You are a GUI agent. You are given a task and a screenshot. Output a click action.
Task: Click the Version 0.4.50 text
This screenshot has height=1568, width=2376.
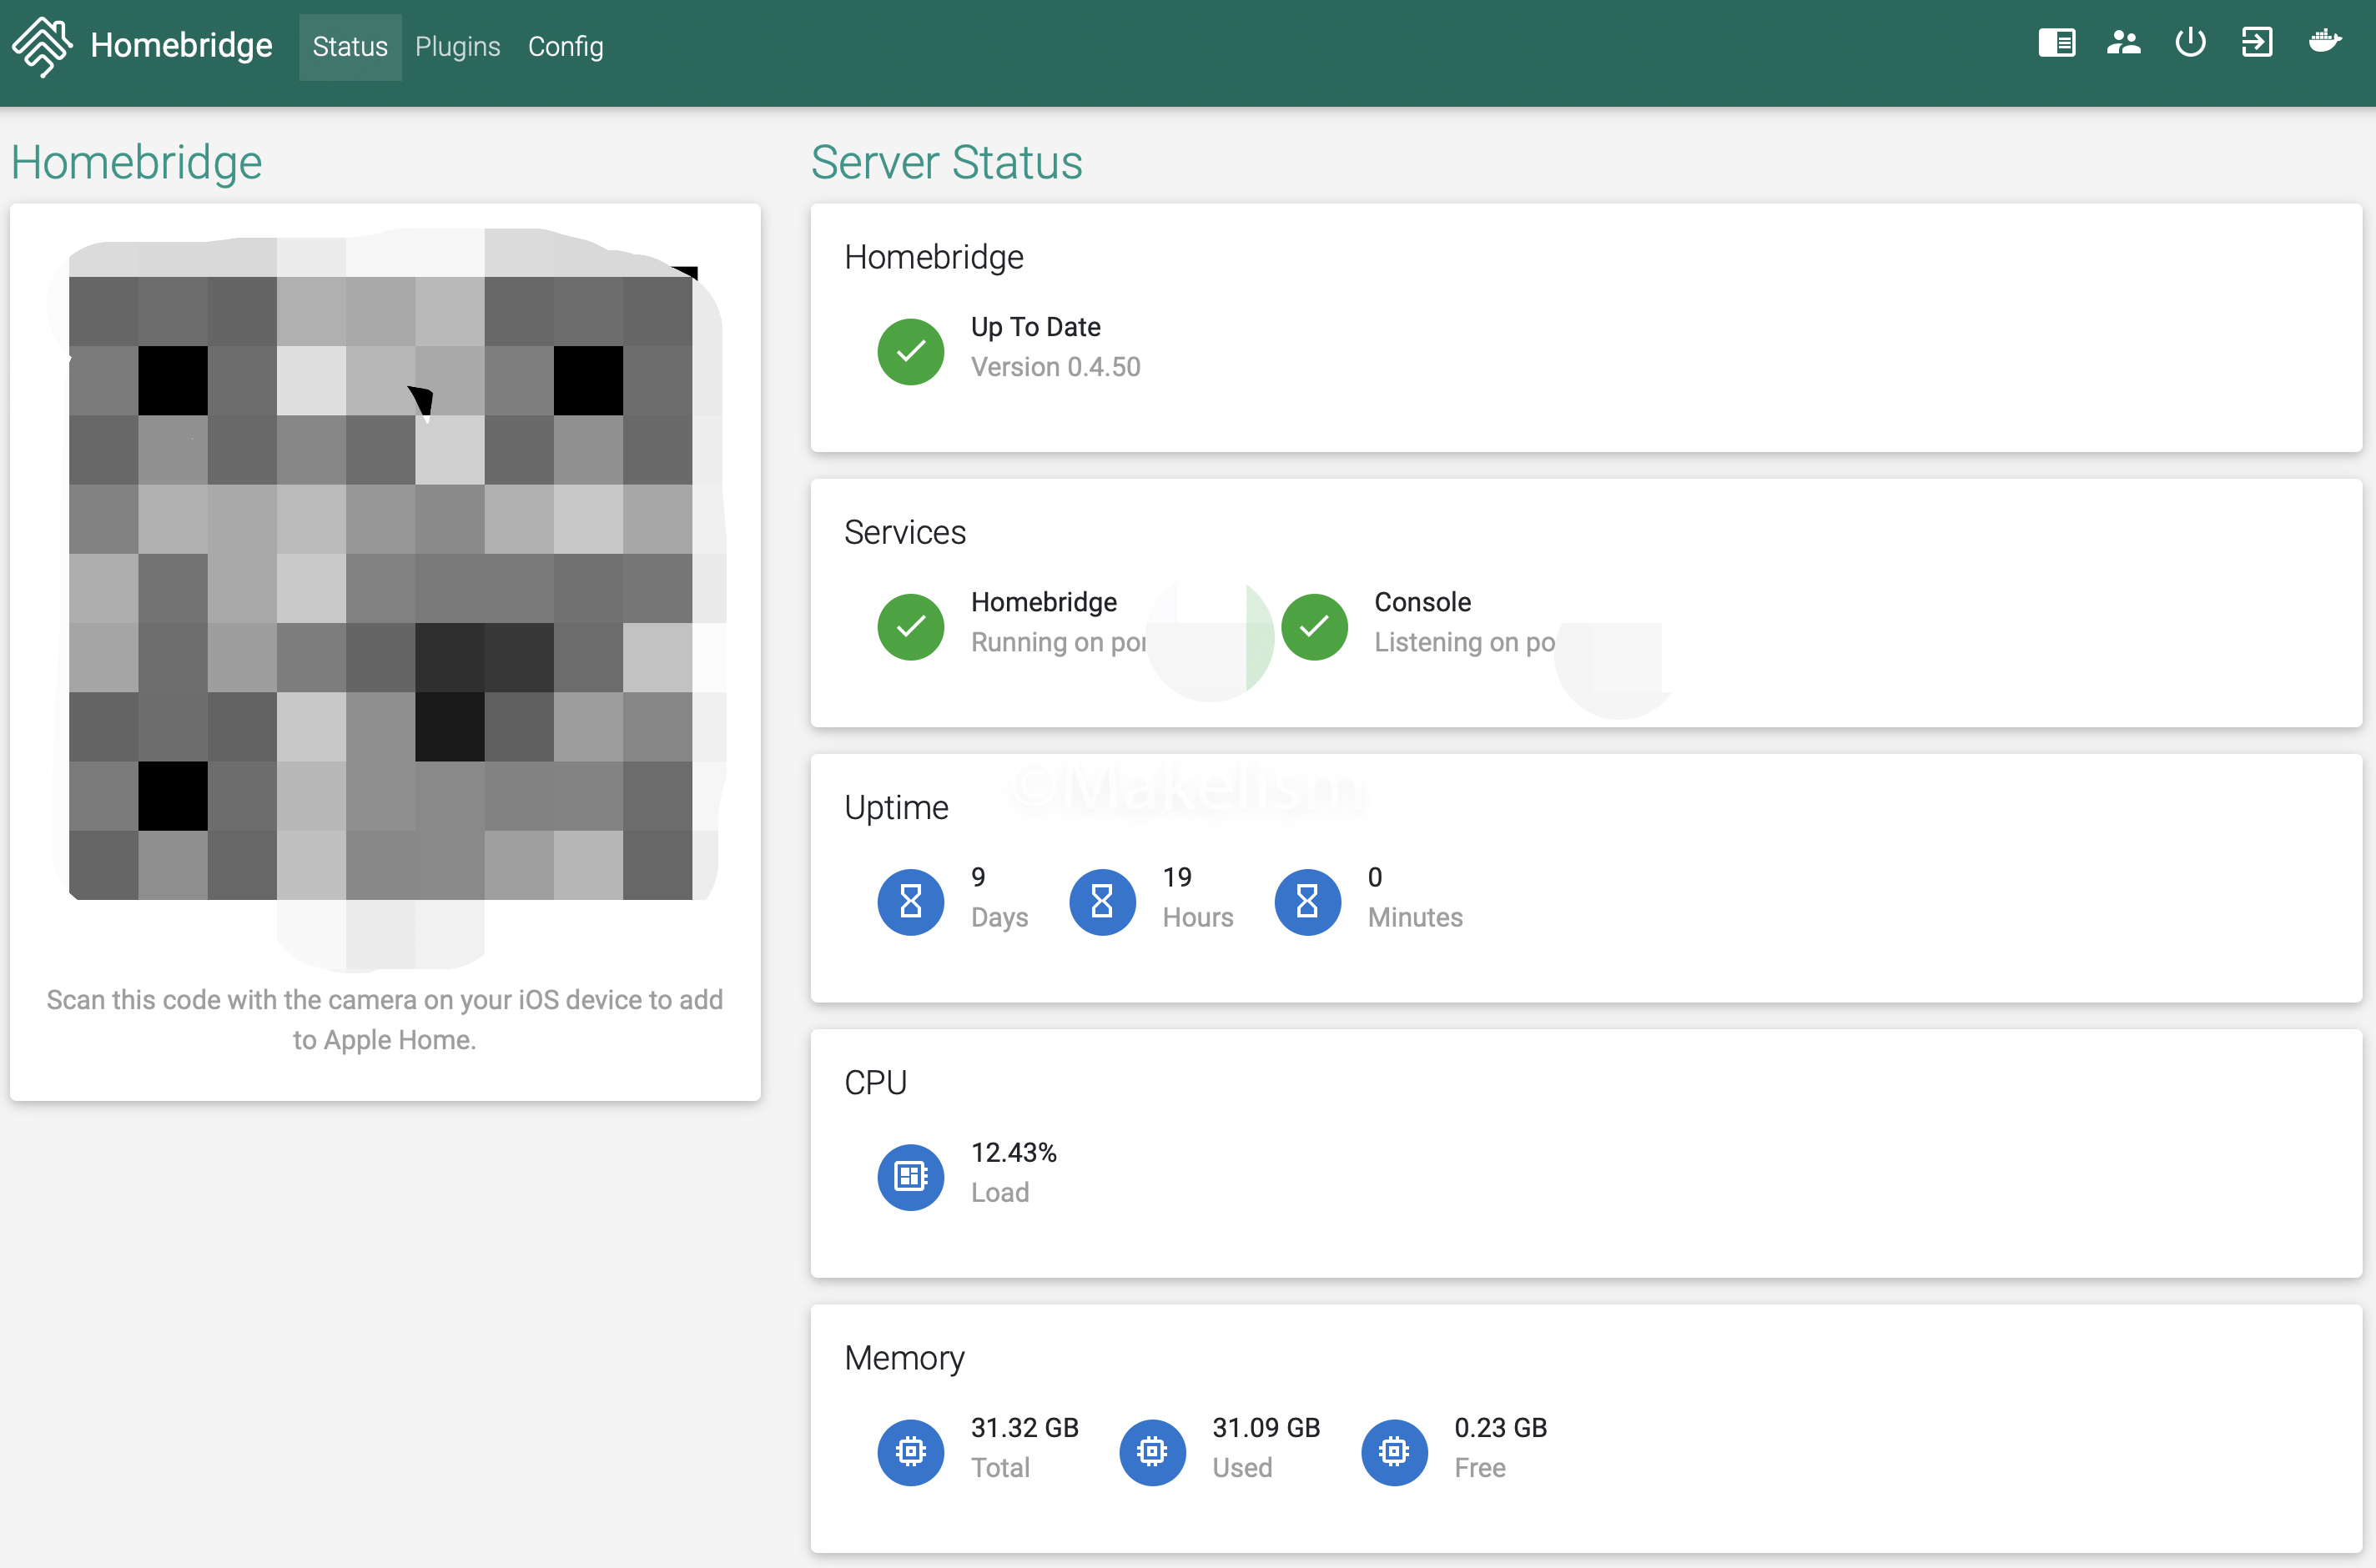pos(1055,367)
